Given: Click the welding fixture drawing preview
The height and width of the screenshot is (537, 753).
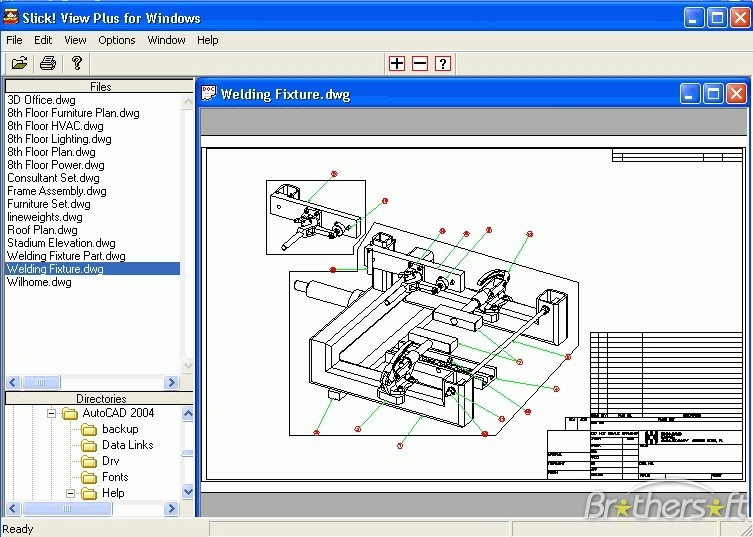Looking at the screenshot, I should [x=474, y=314].
